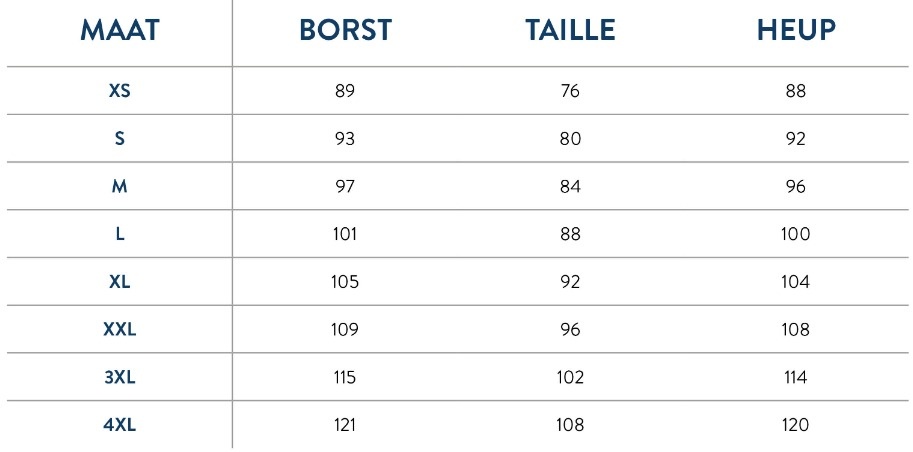Click the BORST value 101 for L
Viewport: 913px width, 452px height.
(345, 234)
